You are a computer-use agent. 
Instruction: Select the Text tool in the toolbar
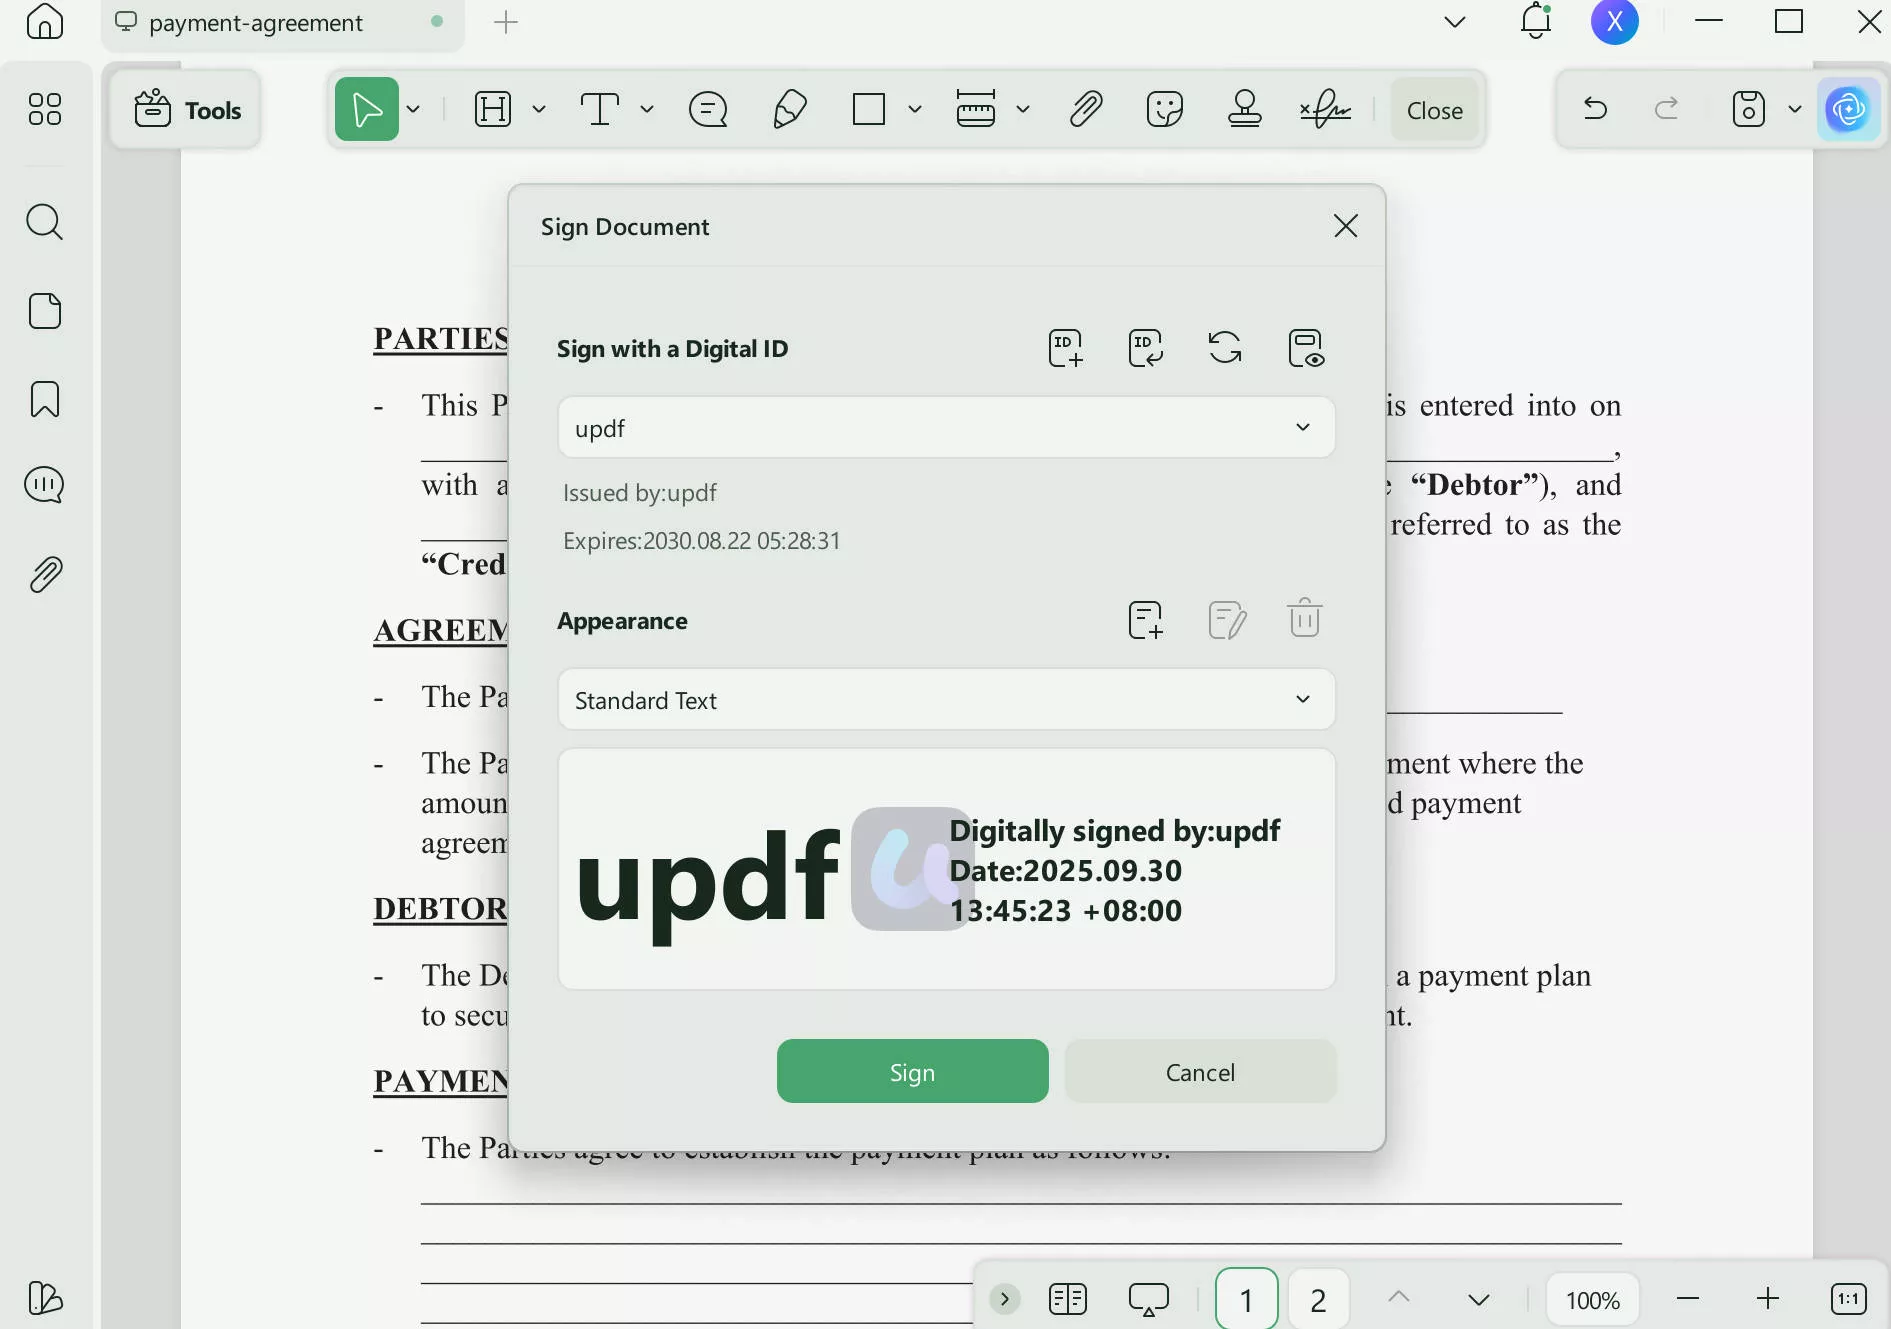coord(600,109)
